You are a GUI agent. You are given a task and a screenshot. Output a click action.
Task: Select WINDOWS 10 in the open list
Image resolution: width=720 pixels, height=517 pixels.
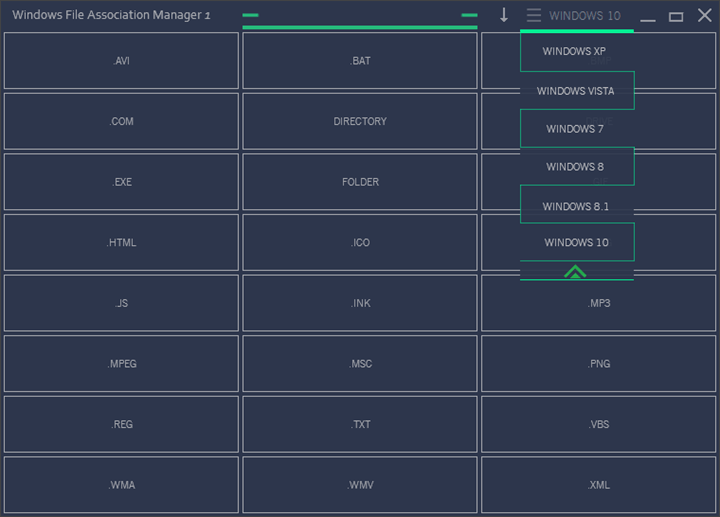[x=577, y=242]
